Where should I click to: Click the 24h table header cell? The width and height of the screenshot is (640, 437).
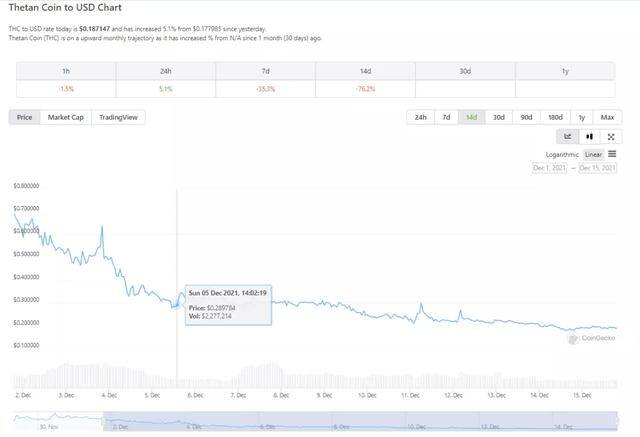click(x=166, y=71)
